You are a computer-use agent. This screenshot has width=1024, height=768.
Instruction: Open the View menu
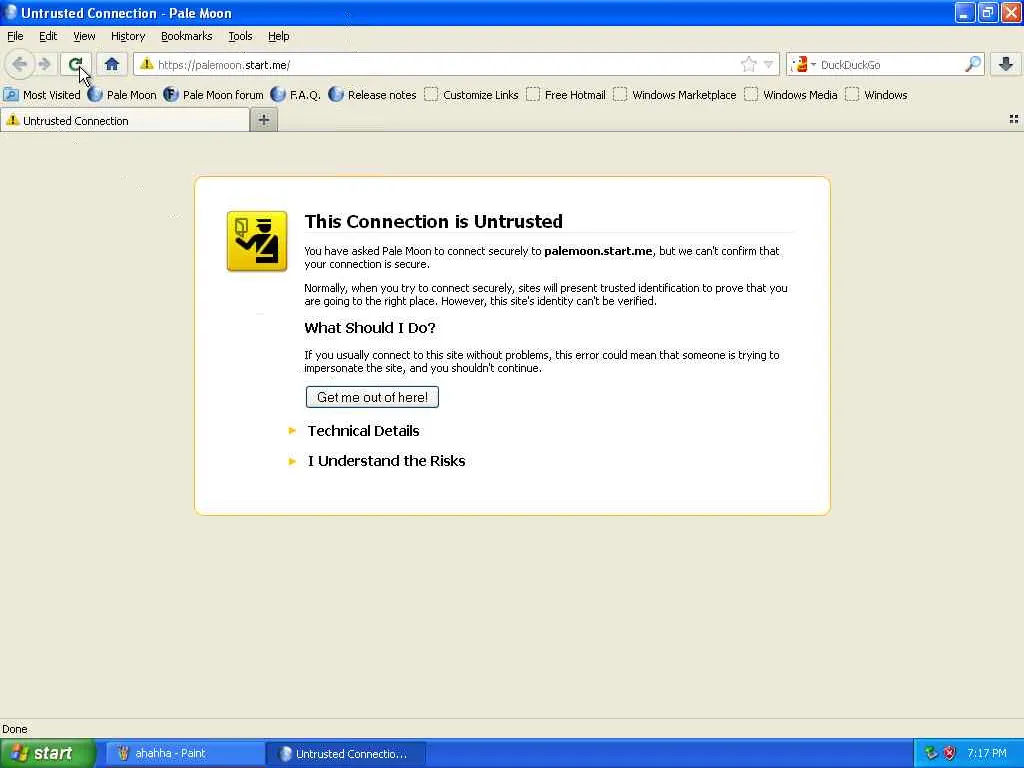point(84,36)
